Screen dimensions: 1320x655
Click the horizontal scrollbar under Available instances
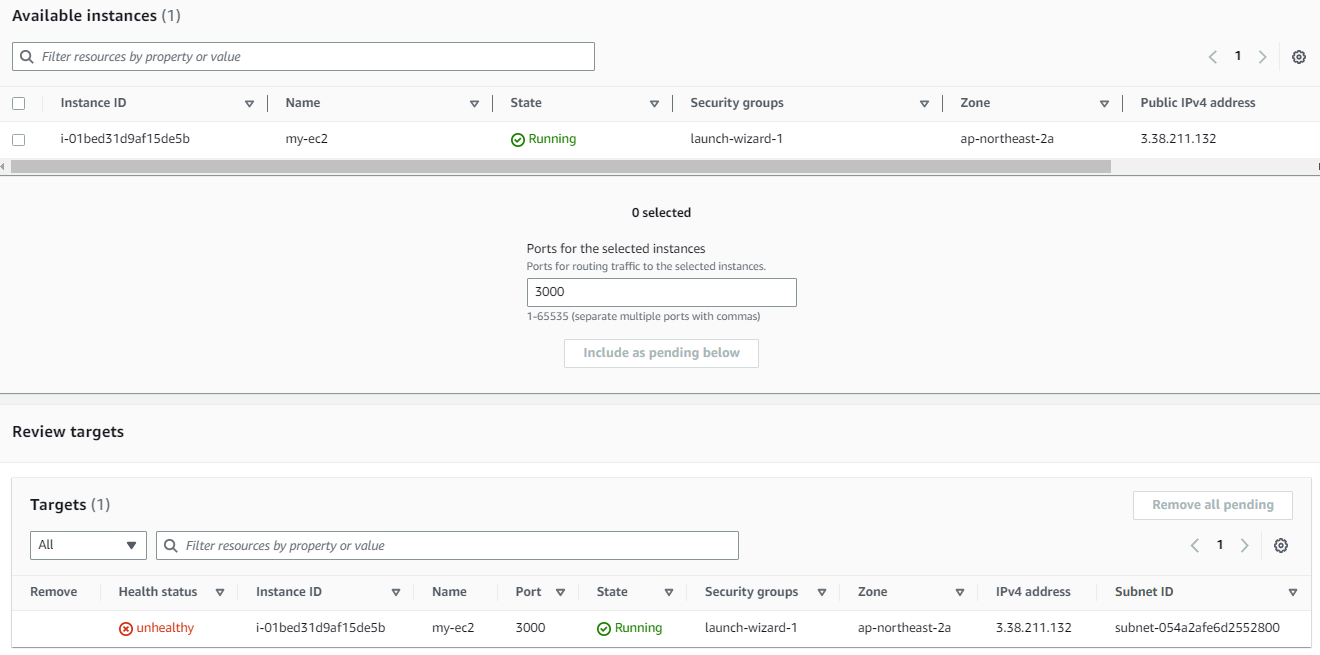tap(561, 167)
